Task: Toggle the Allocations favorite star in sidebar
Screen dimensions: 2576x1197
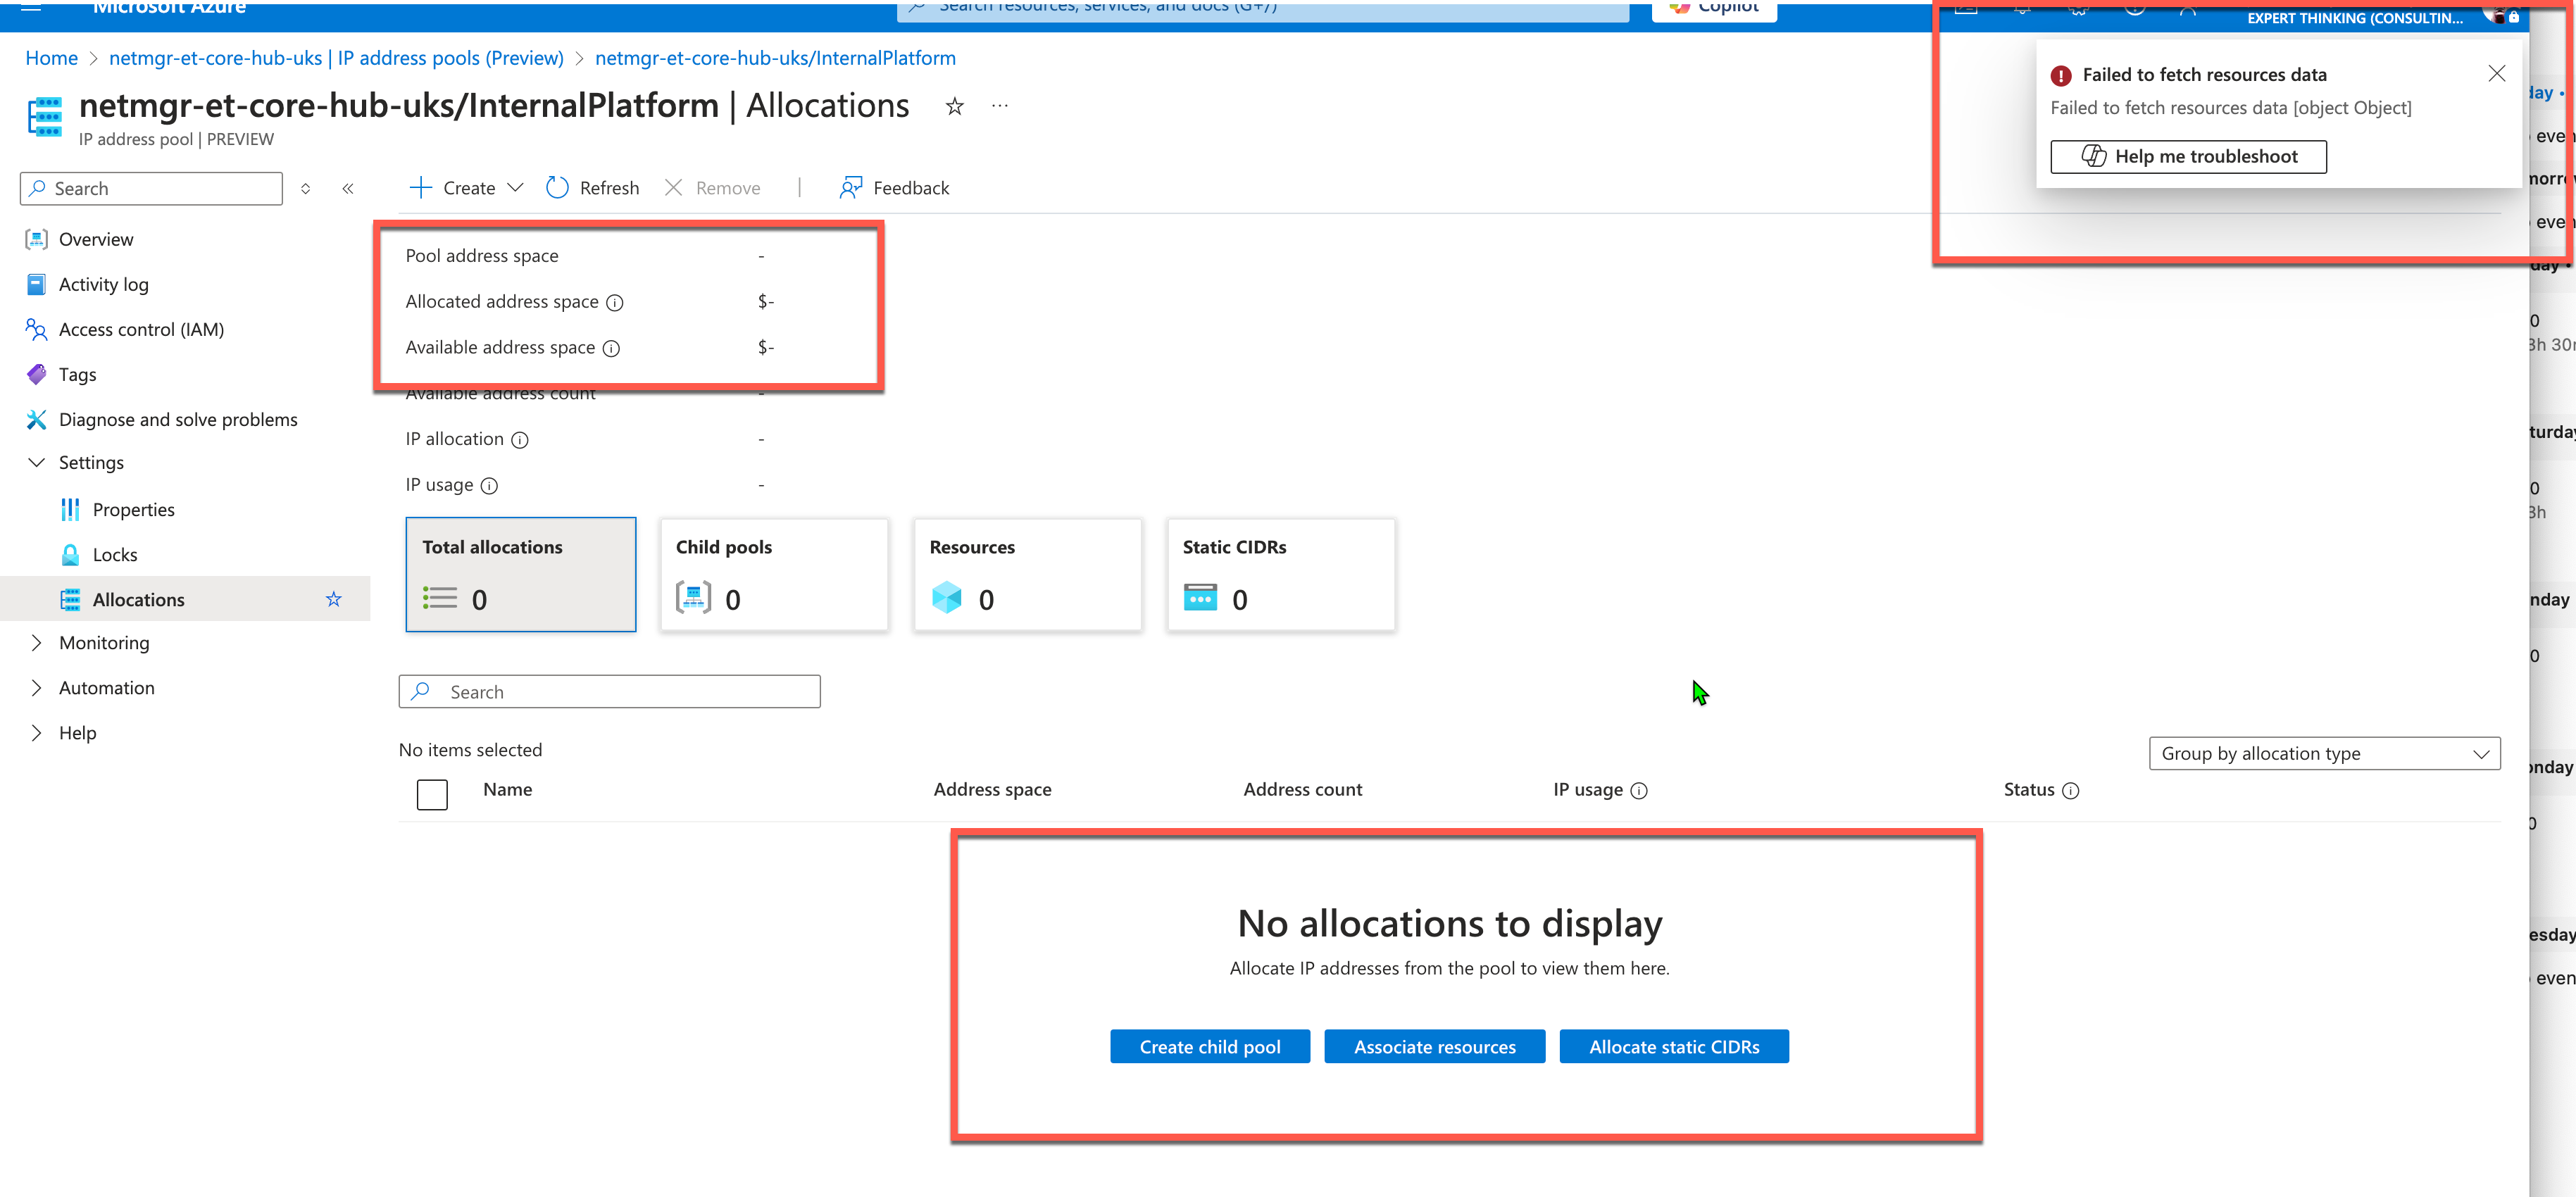Action: pos(333,599)
